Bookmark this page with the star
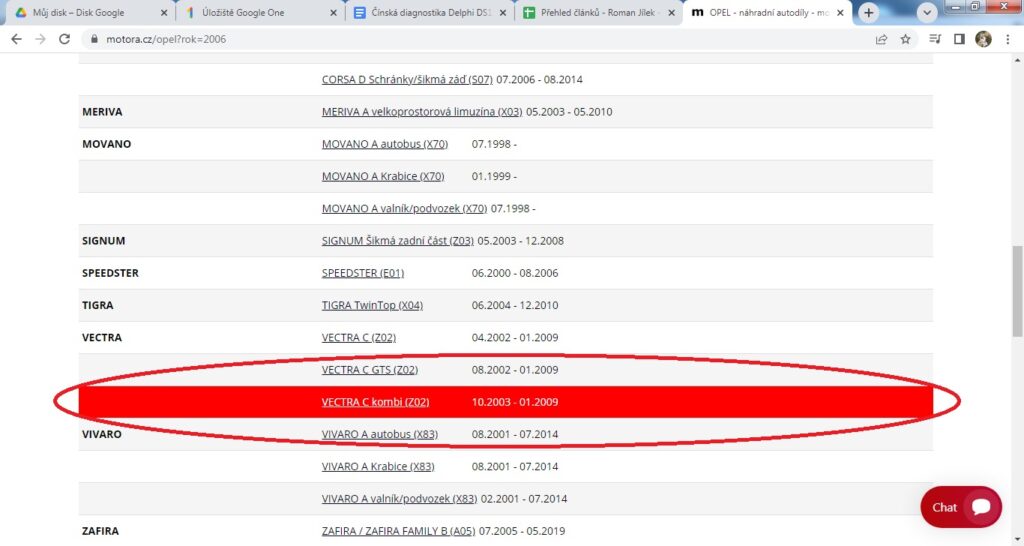Image resolution: width=1024 pixels, height=546 pixels. [x=905, y=39]
